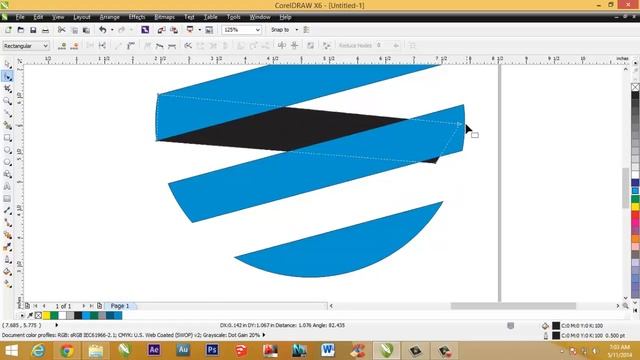Open the Effects menu
Screen dimensions: 640x360
137,17
